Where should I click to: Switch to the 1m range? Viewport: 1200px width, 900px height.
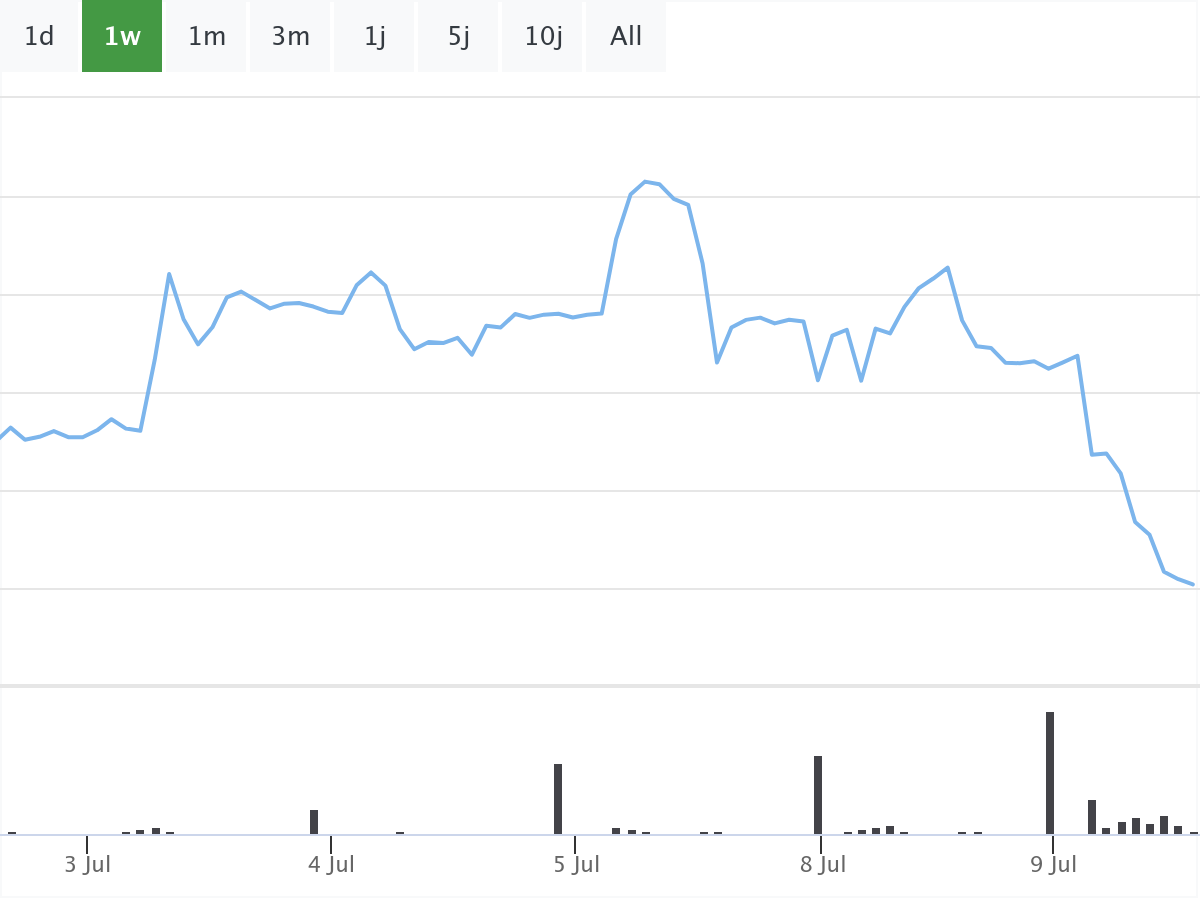coord(207,37)
